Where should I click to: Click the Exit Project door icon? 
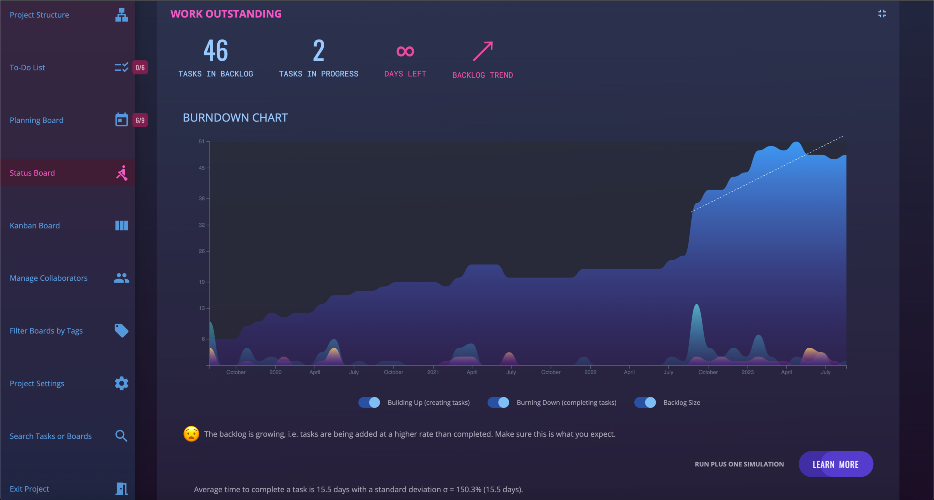[x=122, y=489]
